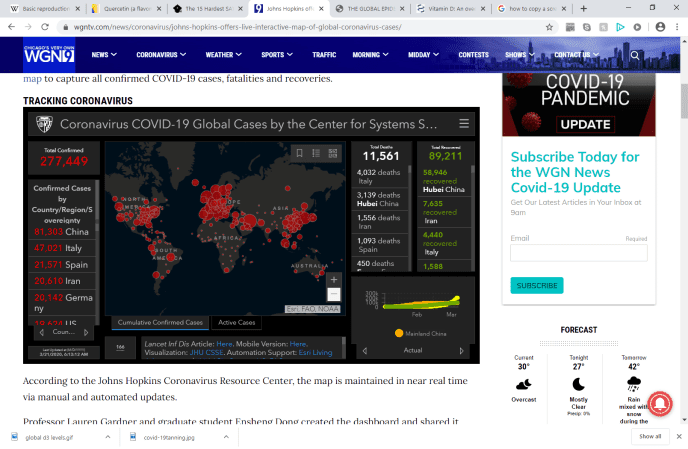The image size is (688, 449).
Task: Open new tab with plus button
Action: coord(584,8)
